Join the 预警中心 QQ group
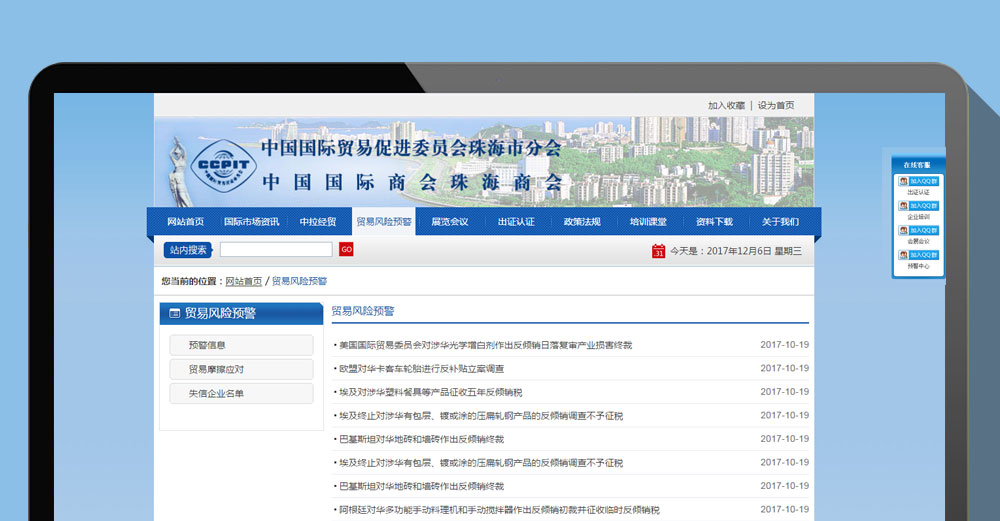The width and height of the screenshot is (1000, 521). click(918, 255)
